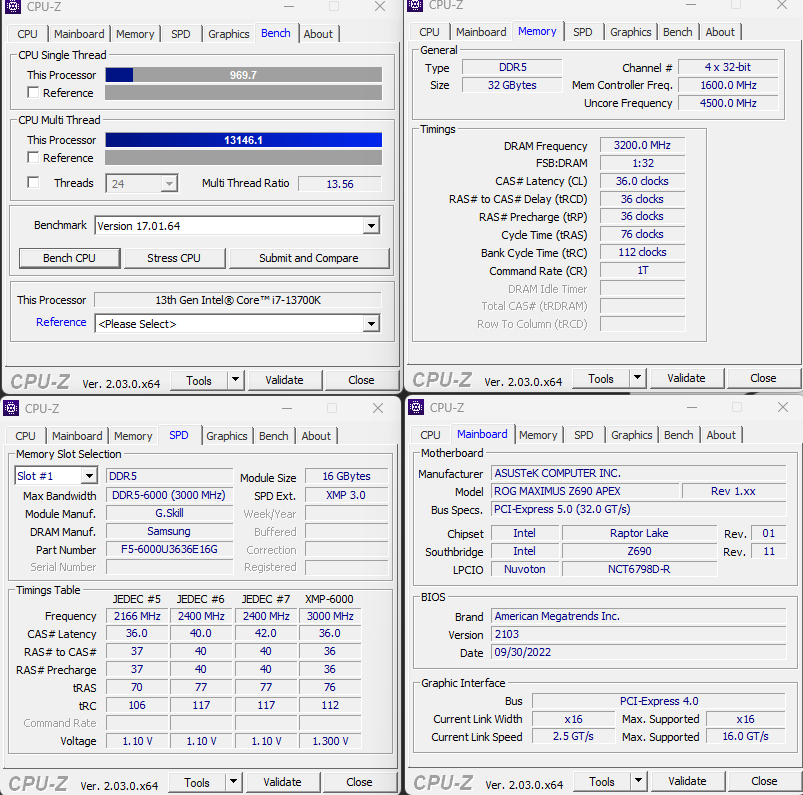Click the Multi Thread Ratio field showing 13.56
803x795 pixels.
pos(340,183)
